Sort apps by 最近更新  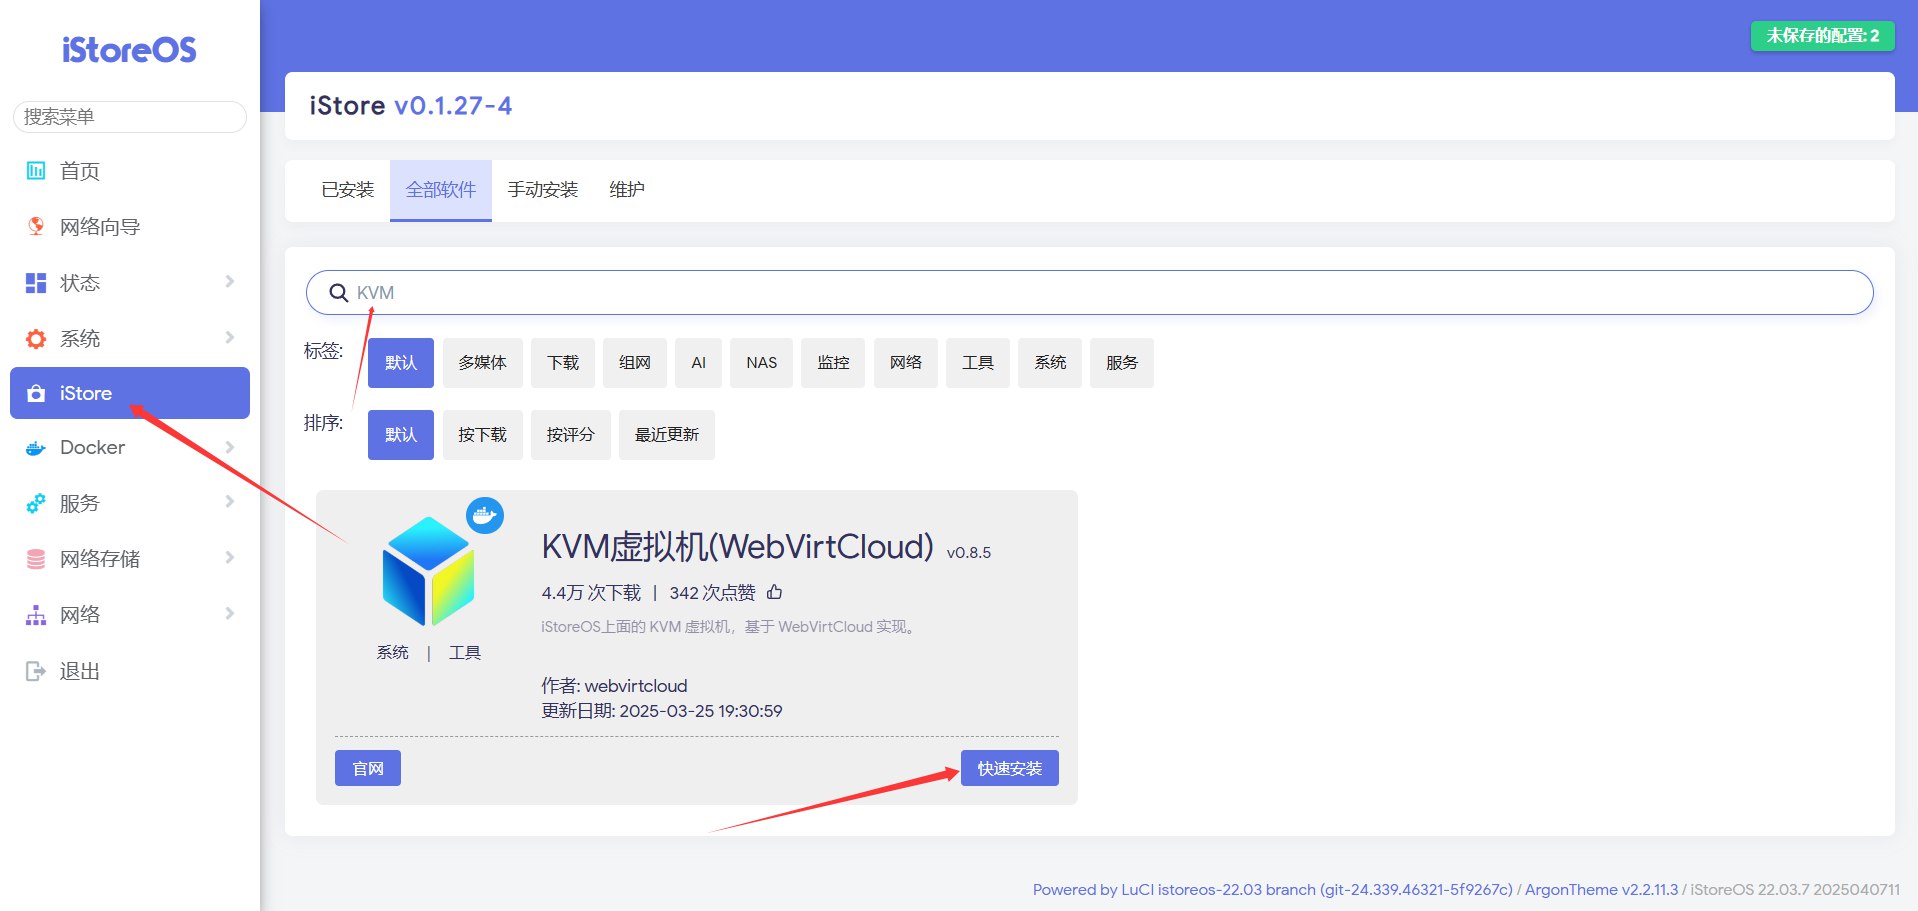[667, 435]
